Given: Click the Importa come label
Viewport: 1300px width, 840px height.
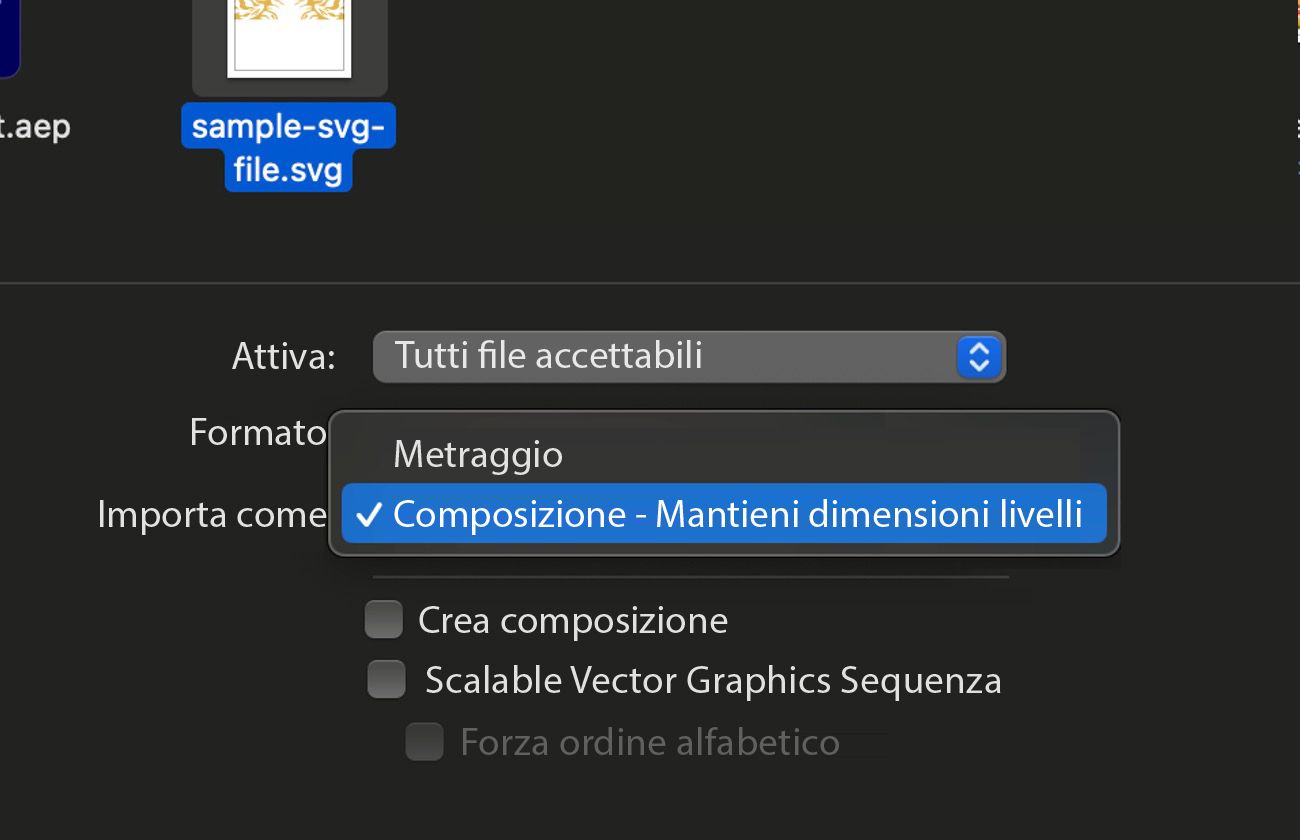Looking at the screenshot, I should (x=211, y=513).
